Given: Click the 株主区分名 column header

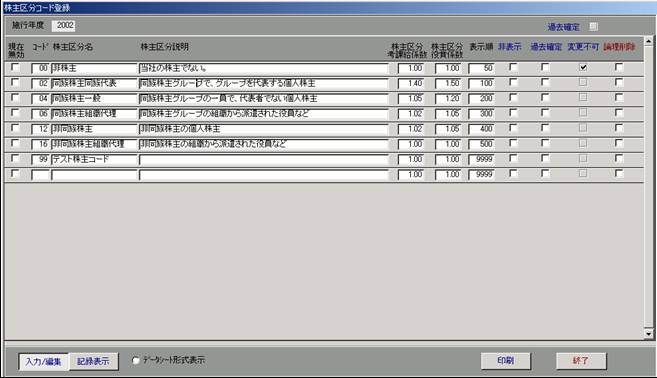Looking at the screenshot, I should 73,47.
